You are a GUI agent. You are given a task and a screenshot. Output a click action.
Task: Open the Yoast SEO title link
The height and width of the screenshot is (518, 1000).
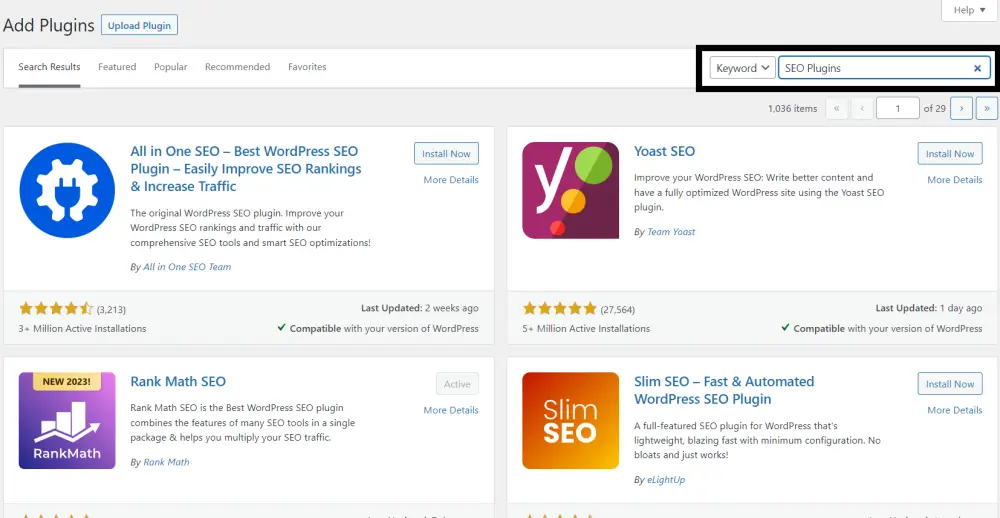point(665,151)
